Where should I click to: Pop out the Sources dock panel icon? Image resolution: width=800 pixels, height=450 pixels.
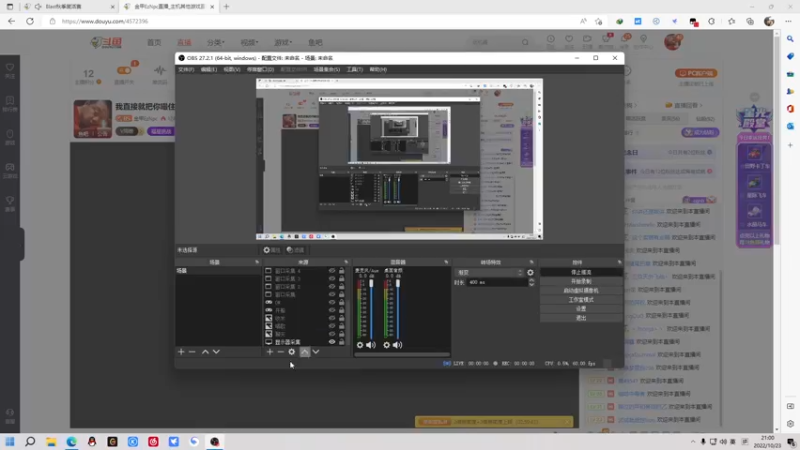(x=346, y=262)
